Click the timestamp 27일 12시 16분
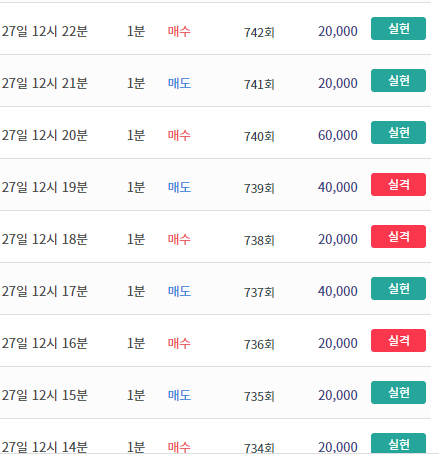 [x=45, y=343]
